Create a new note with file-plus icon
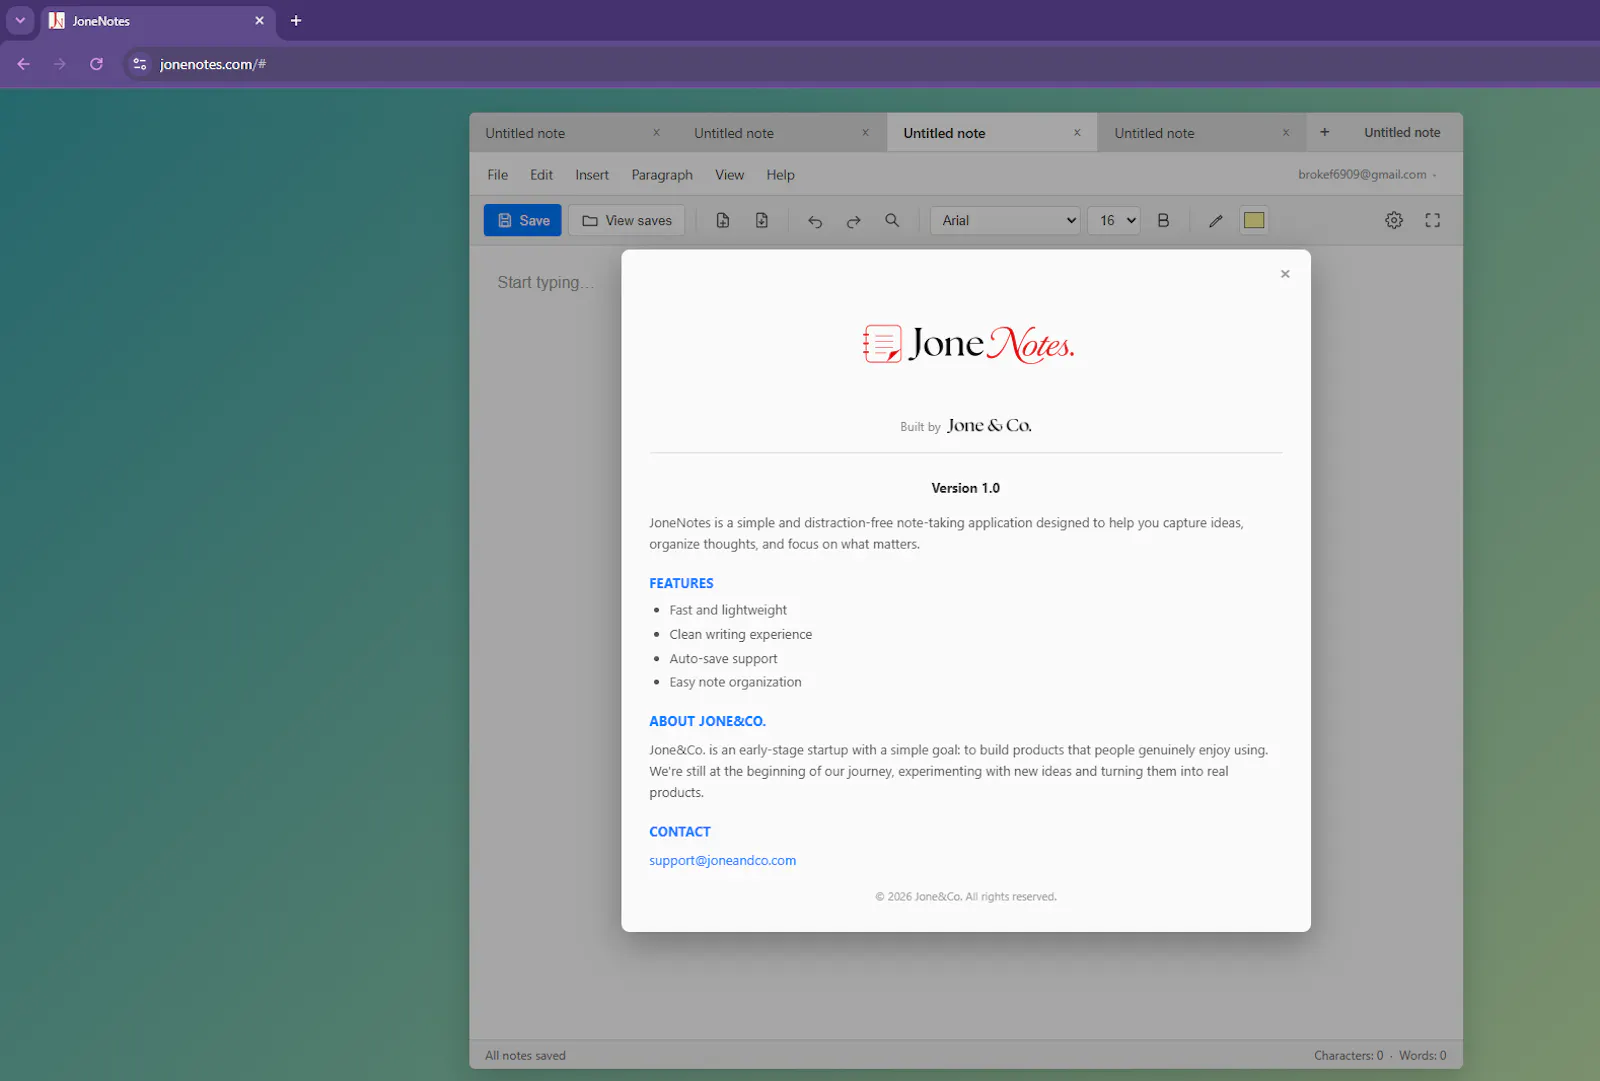The width and height of the screenshot is (1600, 1081). pyautogui.click(x=723, y=220)
